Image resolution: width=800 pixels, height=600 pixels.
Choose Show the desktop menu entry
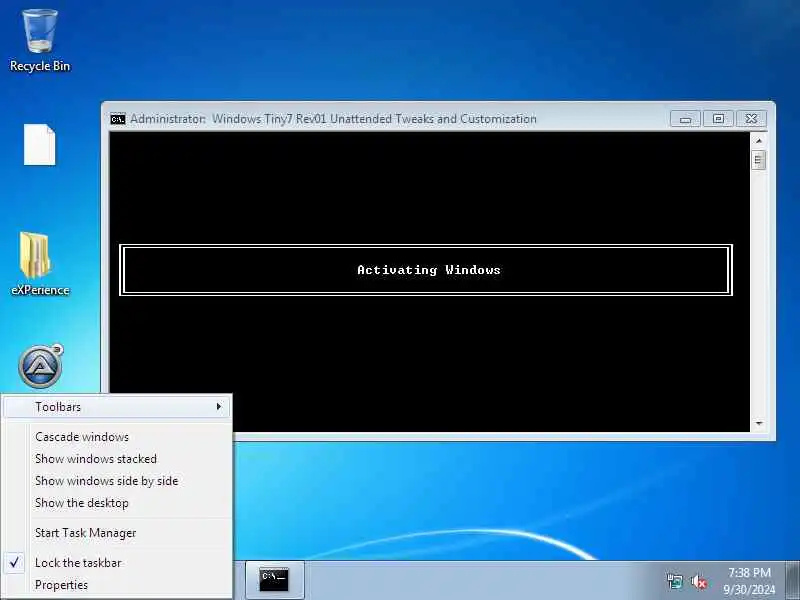click(x=117, y=503)
